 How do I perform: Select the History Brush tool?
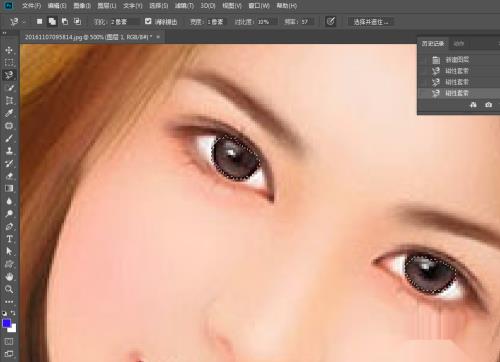9,163
